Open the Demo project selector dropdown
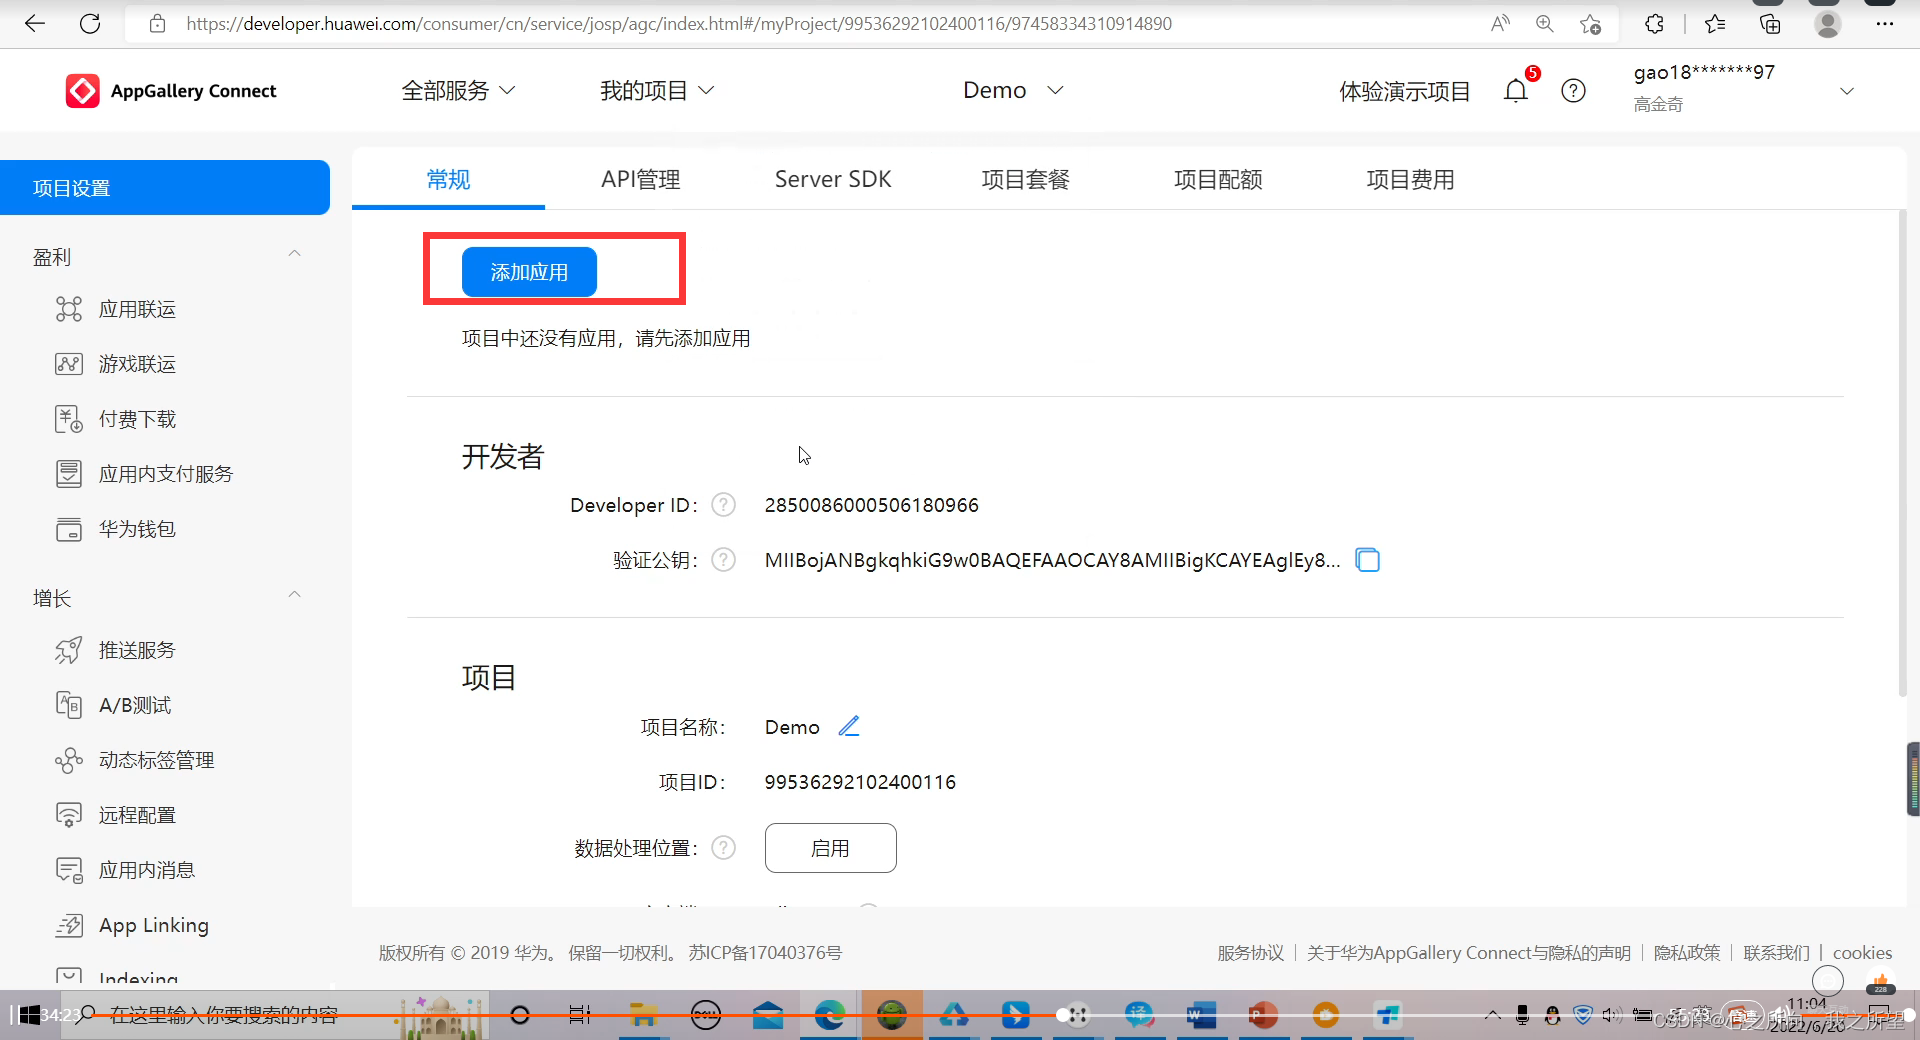This screenshot has width=1920, height=1040. (x=1013, y=91)
